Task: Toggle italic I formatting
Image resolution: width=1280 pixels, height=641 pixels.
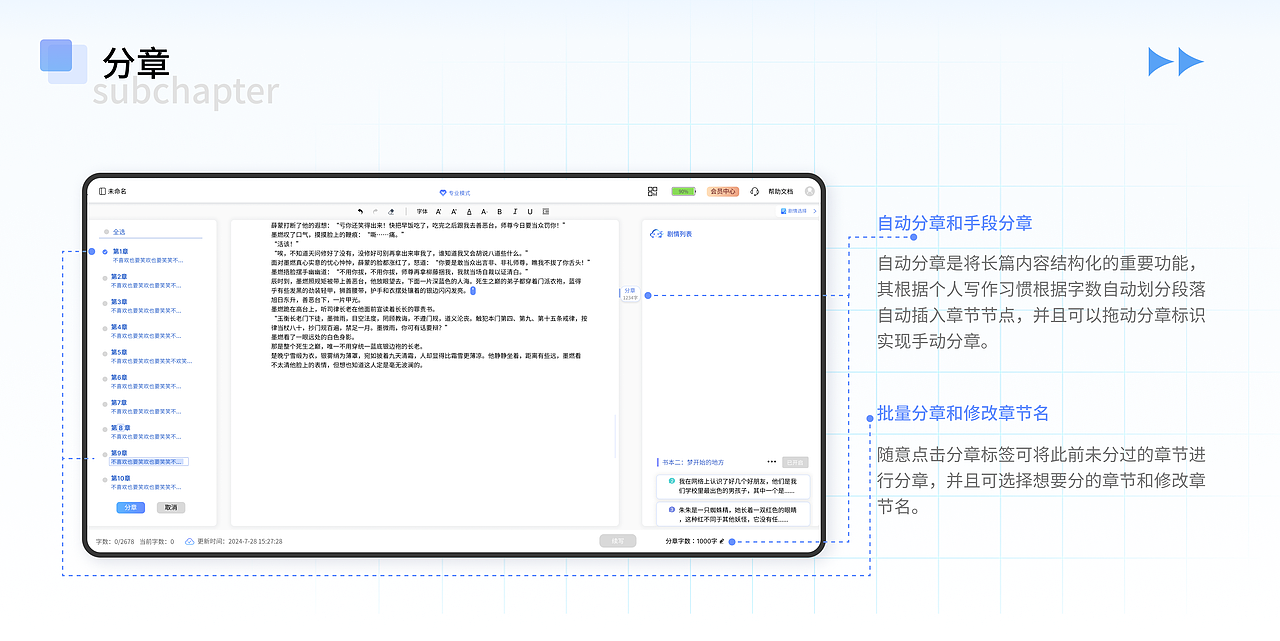Action: [515, 212]
